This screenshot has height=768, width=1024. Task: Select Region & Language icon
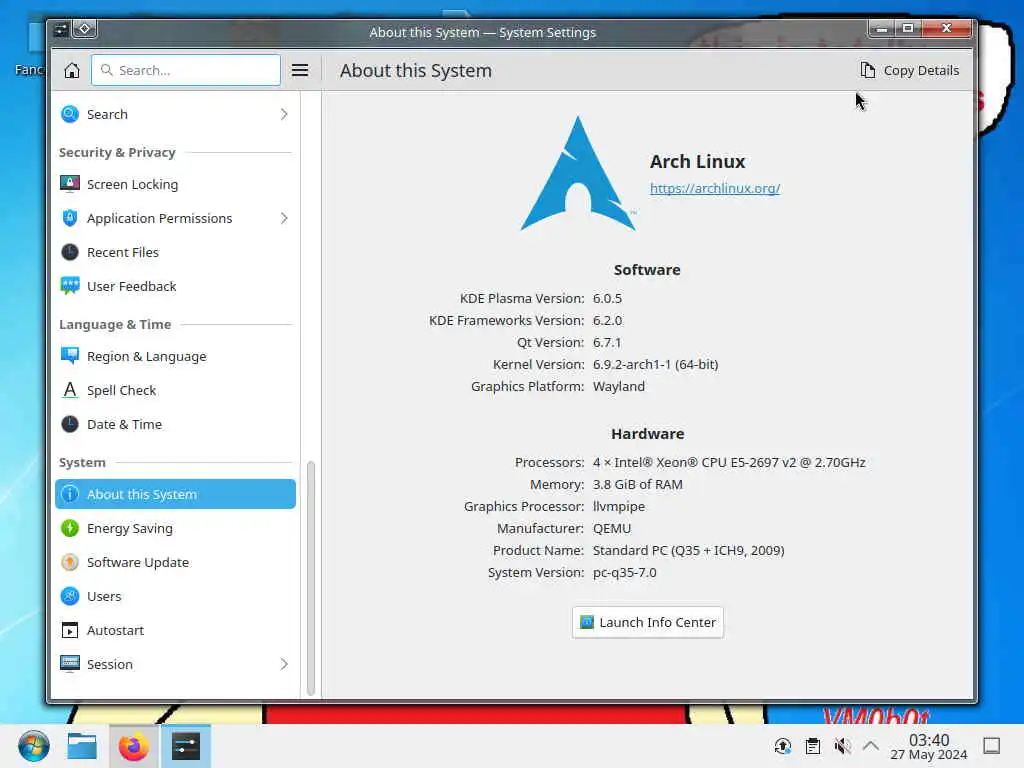(x=70, y=356)
